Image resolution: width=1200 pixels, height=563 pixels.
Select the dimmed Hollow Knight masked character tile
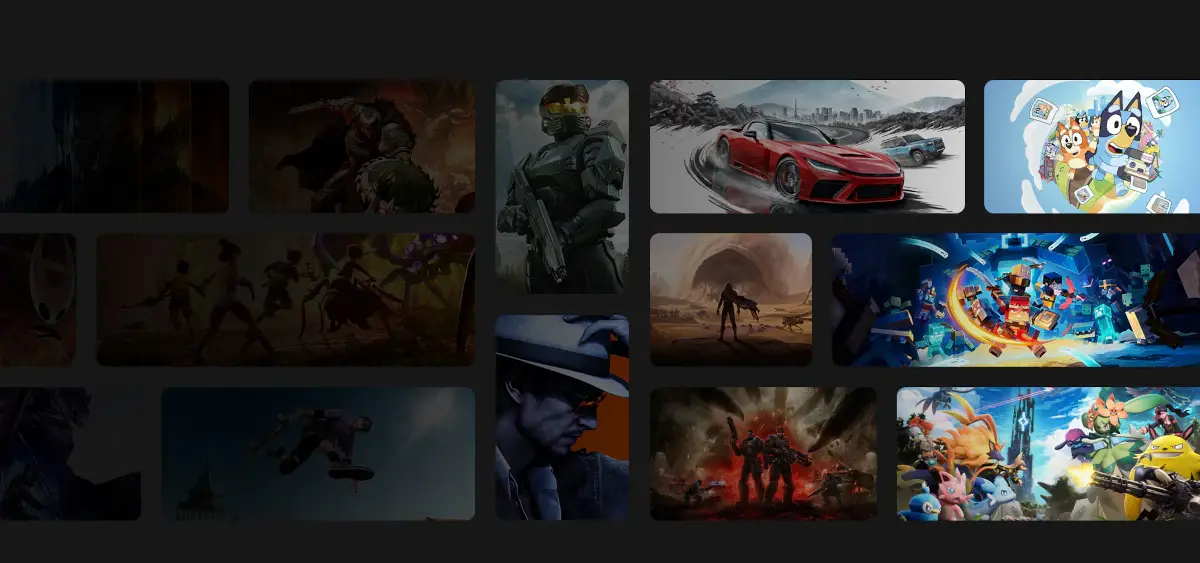point(38,300)
